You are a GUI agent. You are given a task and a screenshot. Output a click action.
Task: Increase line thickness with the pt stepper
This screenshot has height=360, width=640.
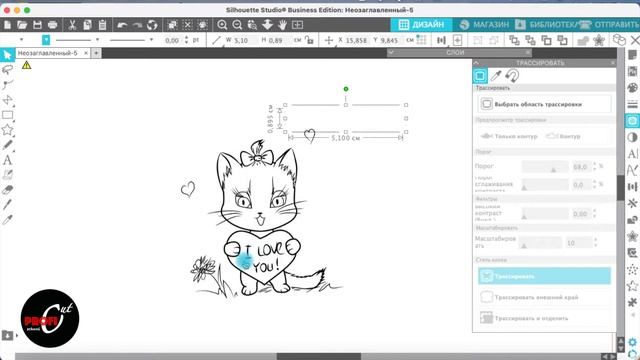click(x=187, y=38)
